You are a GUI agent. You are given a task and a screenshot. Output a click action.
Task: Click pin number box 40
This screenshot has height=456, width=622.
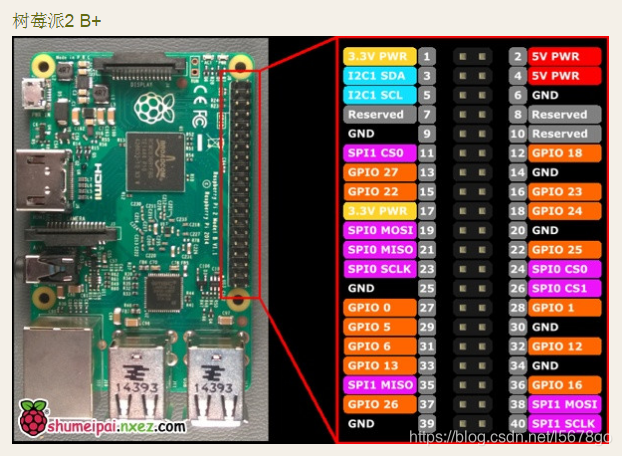pyautogui.click(x=518, y=424)
